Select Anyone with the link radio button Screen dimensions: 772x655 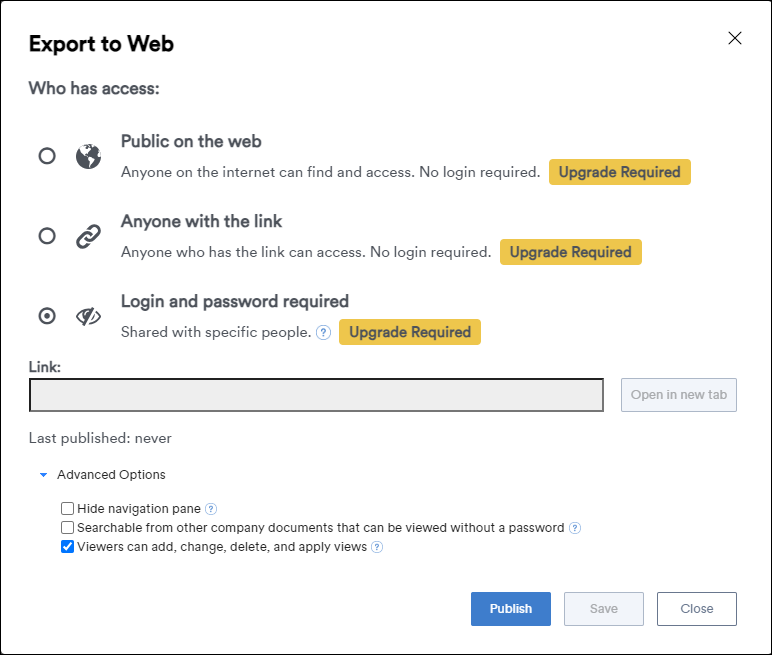[x=47, y=236]
